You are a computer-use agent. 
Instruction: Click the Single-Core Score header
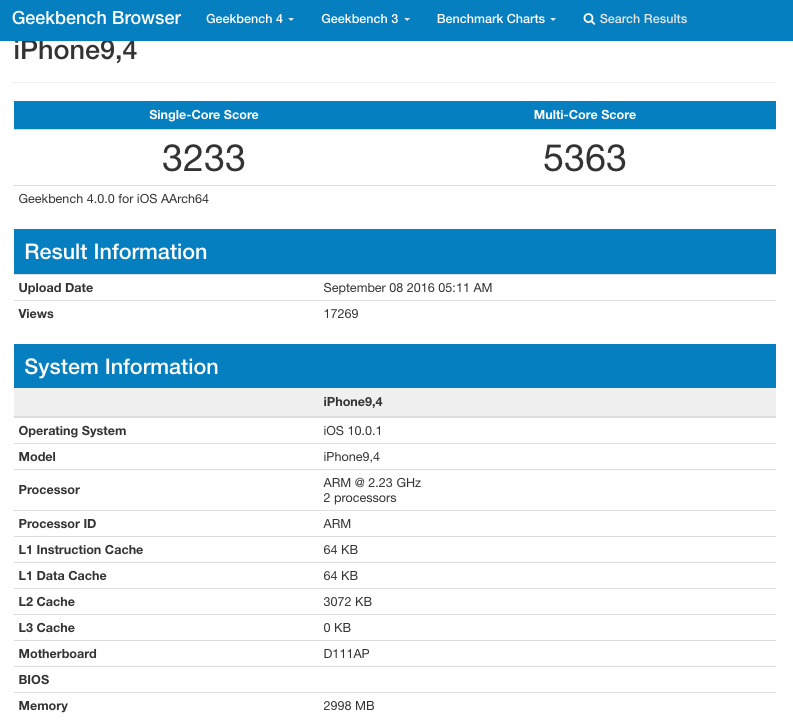pyautogui.click(x=204, y=115)
